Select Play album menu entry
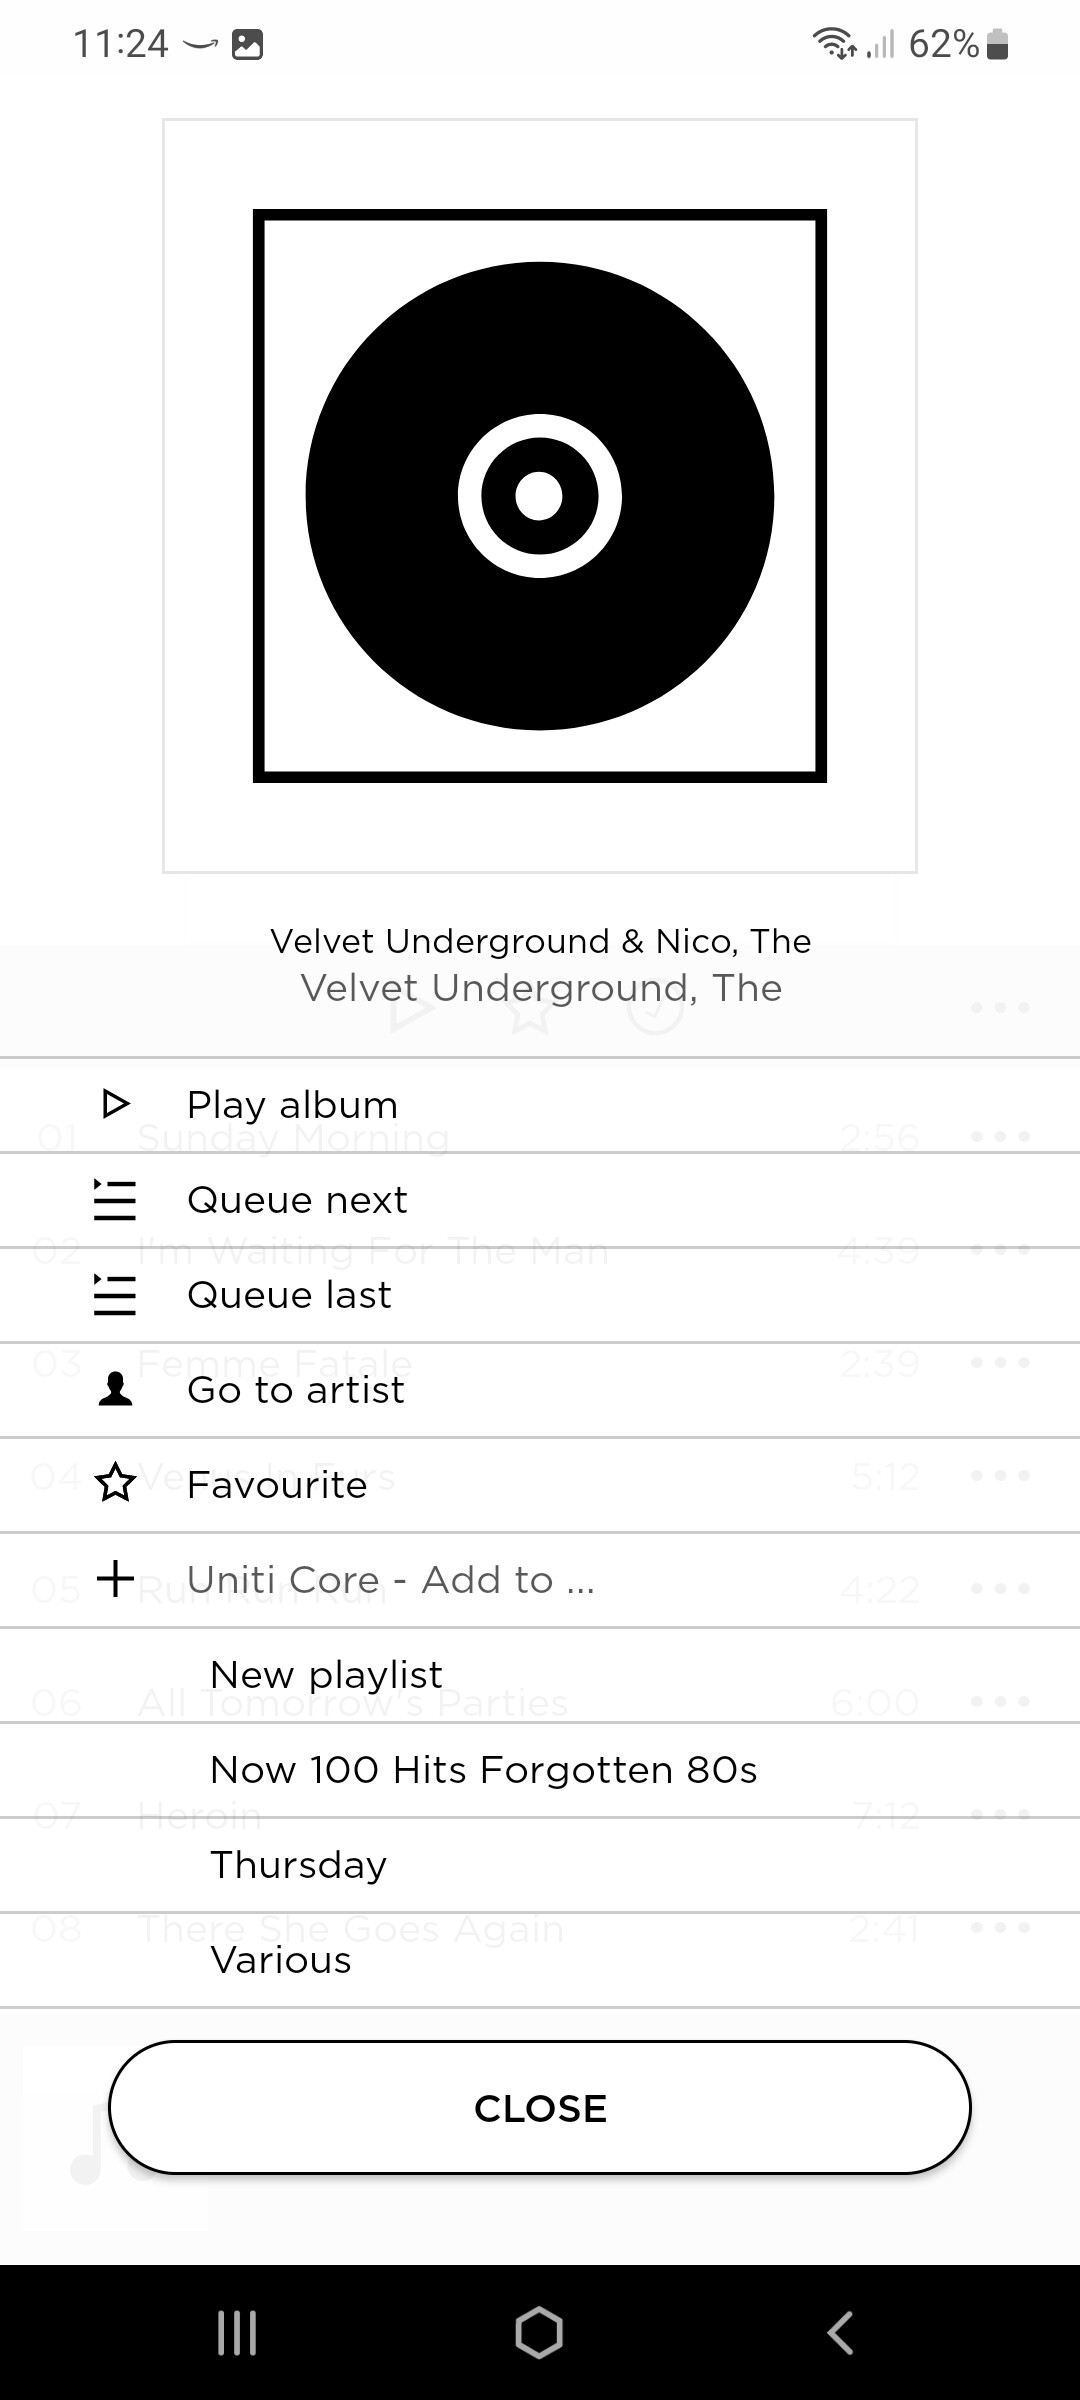 pyautogui.click(x=540, y=1105)
